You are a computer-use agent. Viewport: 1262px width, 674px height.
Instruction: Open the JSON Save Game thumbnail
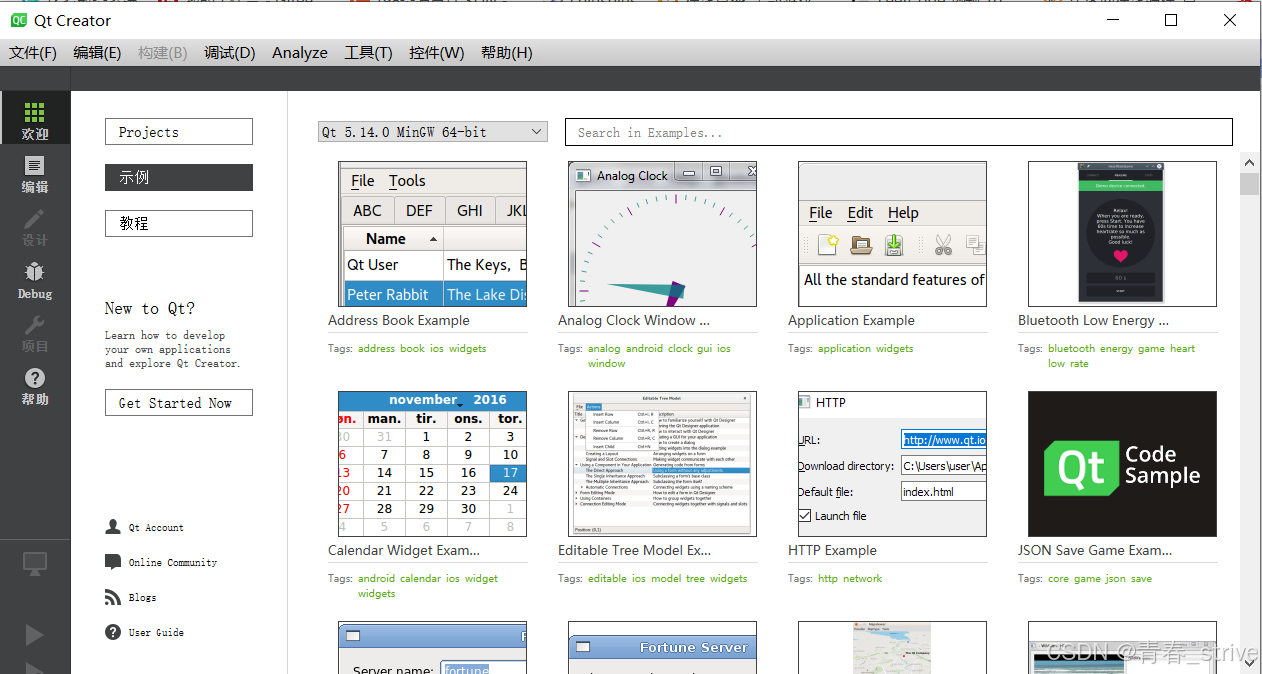tap(1122, 464)
